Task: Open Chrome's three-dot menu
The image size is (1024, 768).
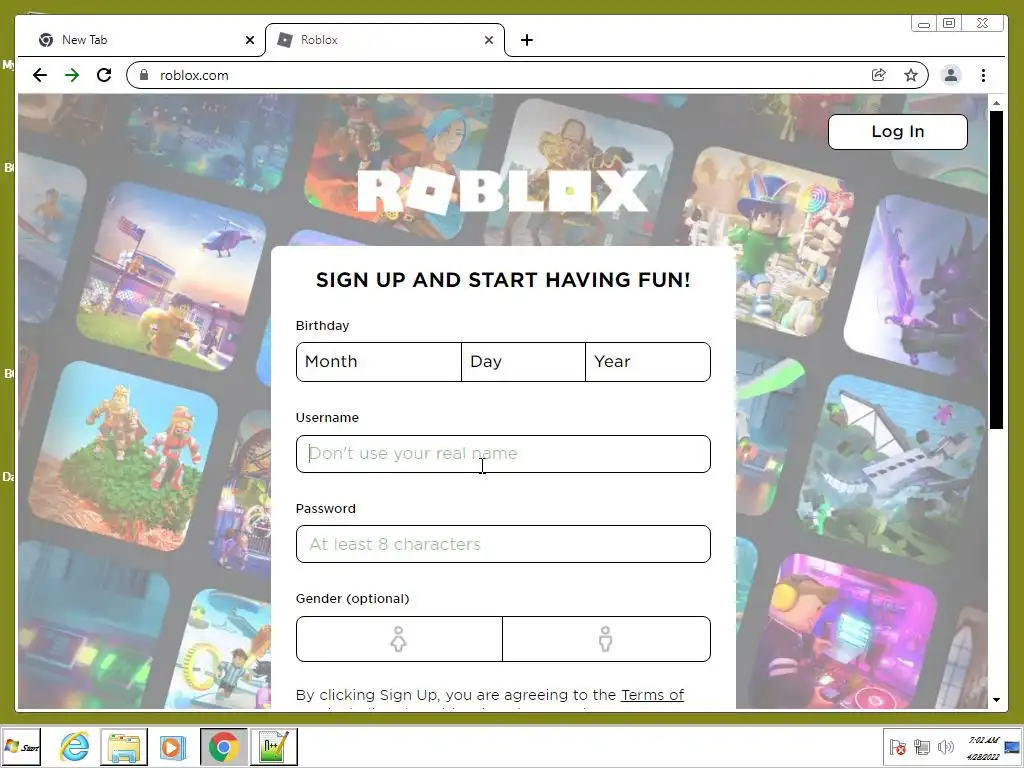Action: coord(983,75)
